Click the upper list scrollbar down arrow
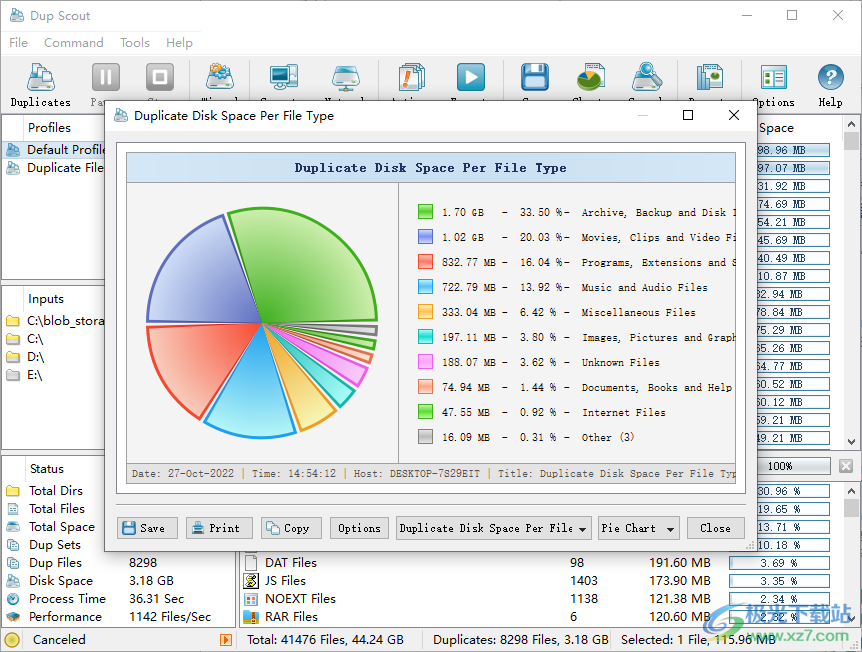862x652 pixels. tap(851, 441)
